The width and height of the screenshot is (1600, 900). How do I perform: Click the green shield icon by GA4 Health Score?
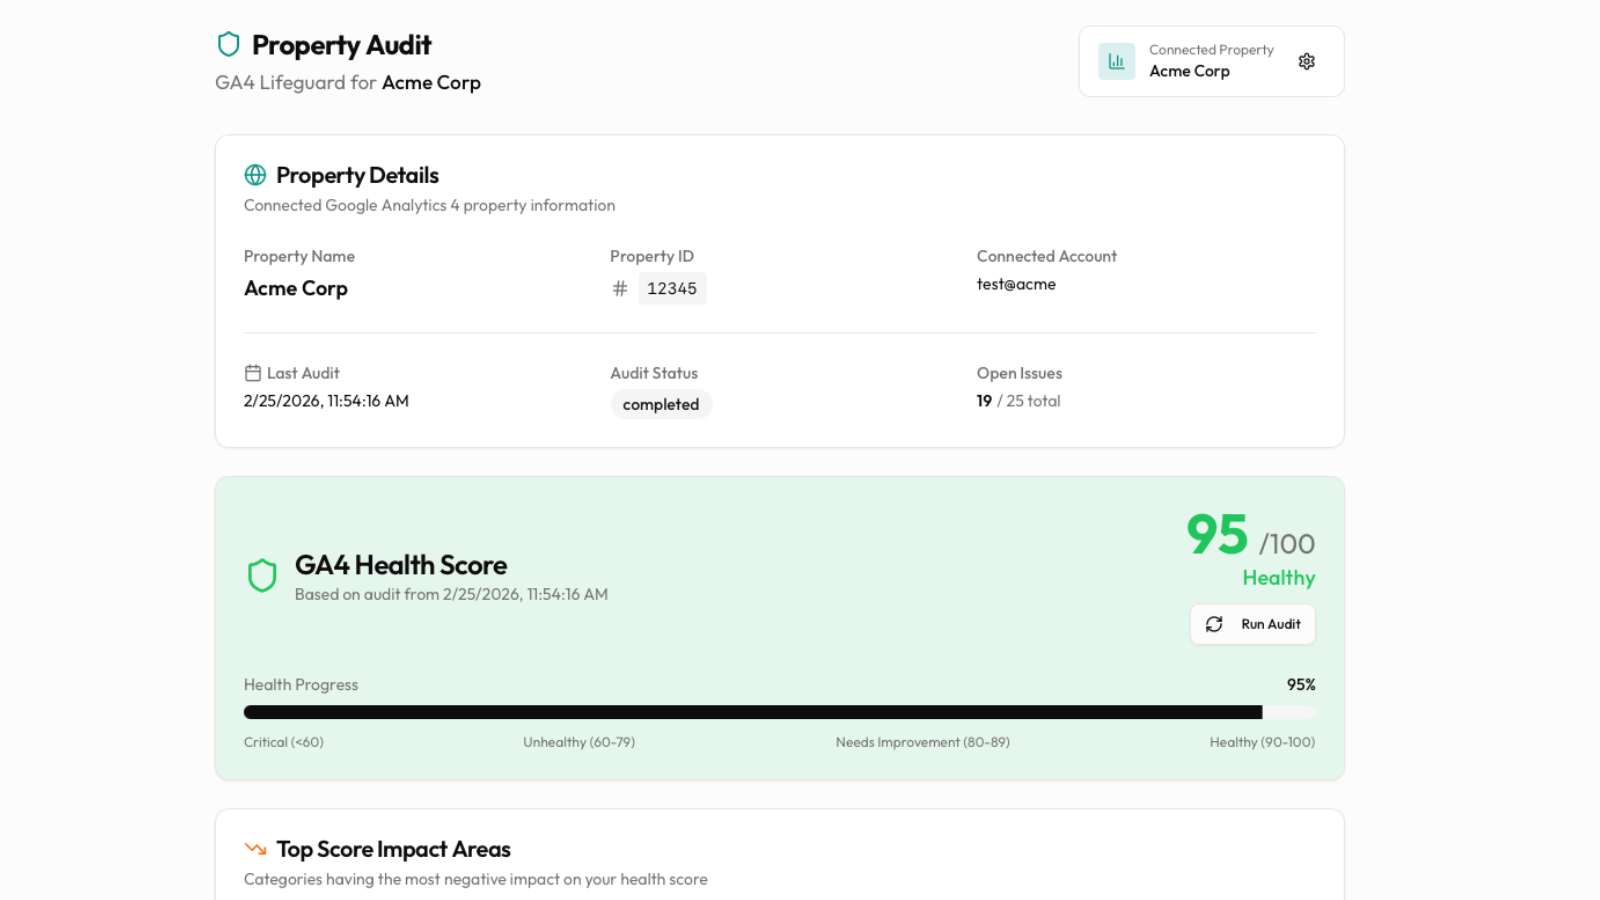(262, 575)
